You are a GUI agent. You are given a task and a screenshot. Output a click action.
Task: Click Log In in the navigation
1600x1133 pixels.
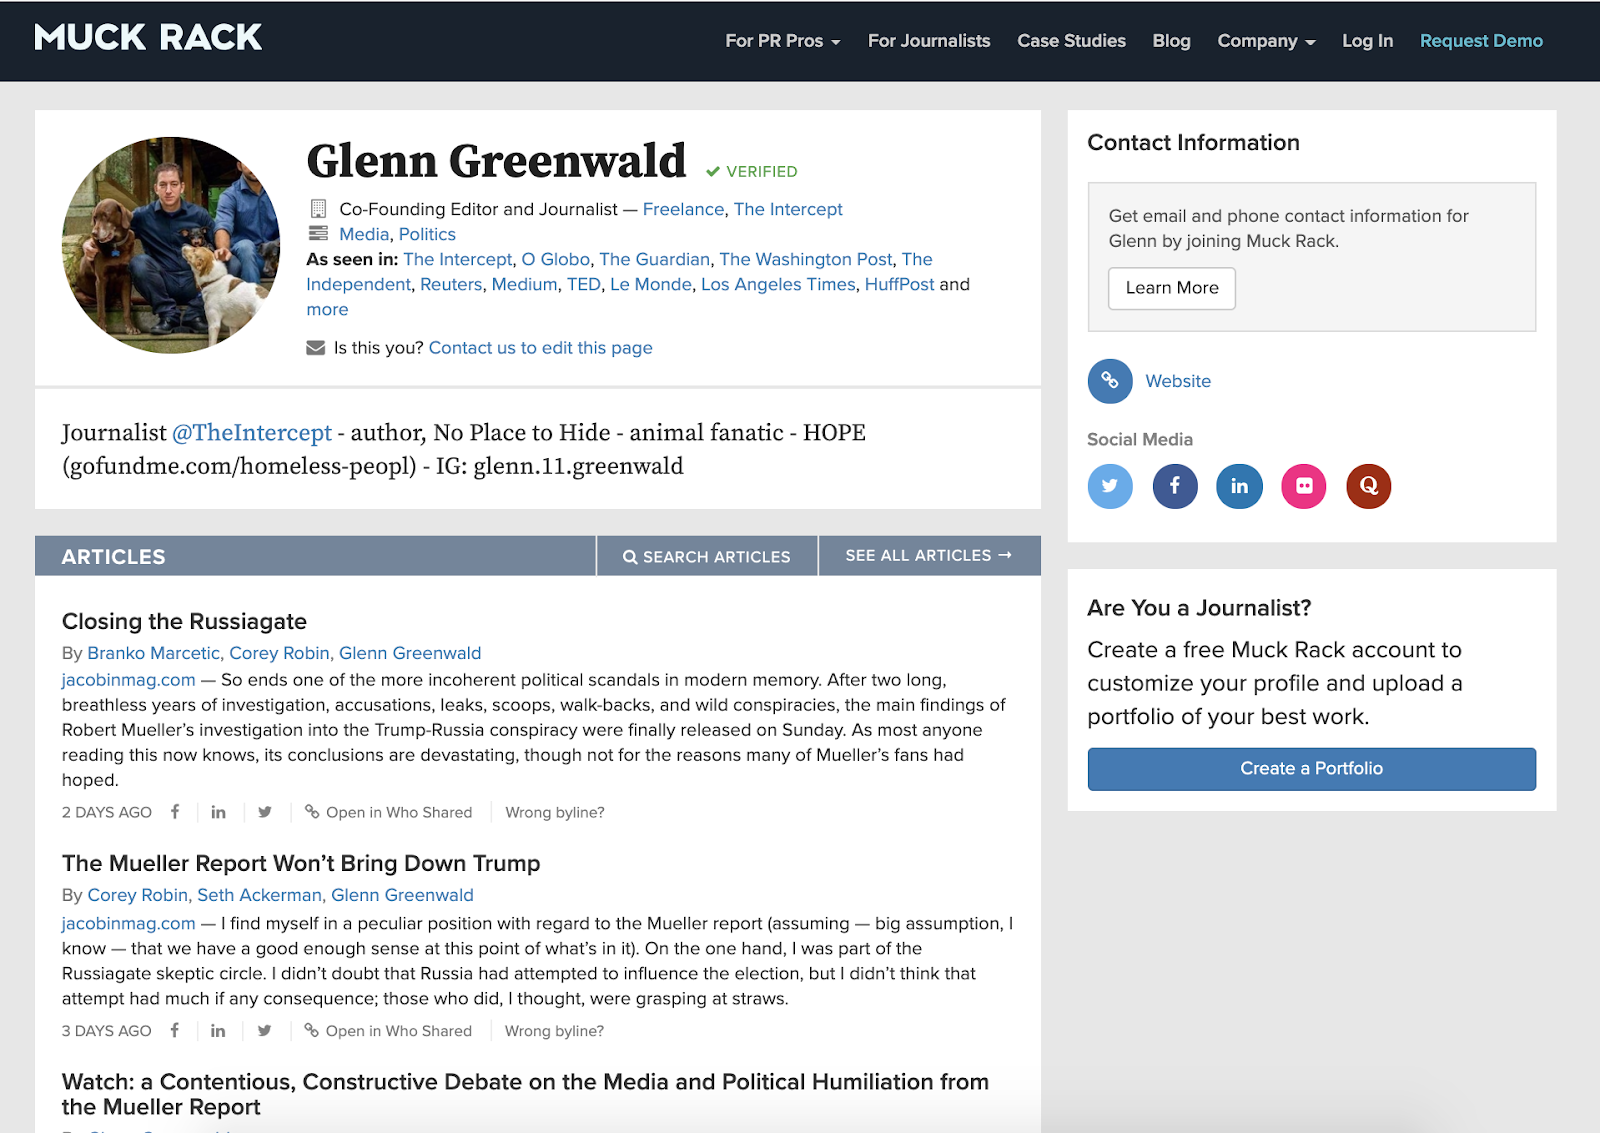click(x=1367, y=41)
